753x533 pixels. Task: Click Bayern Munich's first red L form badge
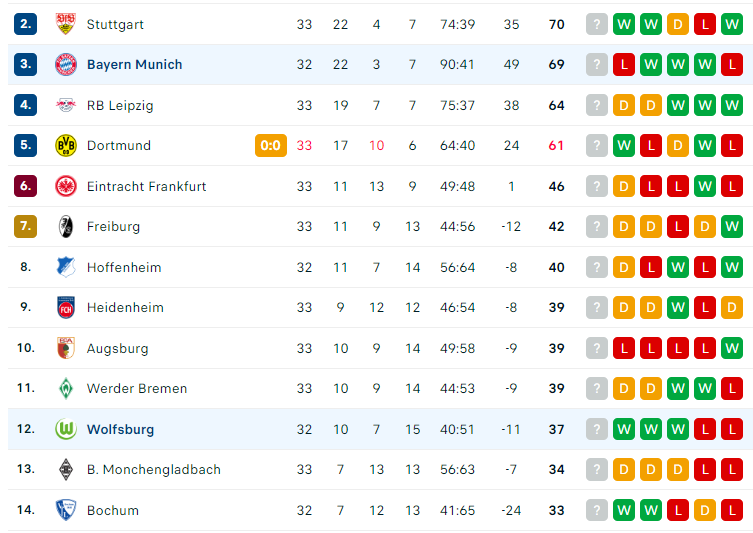coord(624,64)
